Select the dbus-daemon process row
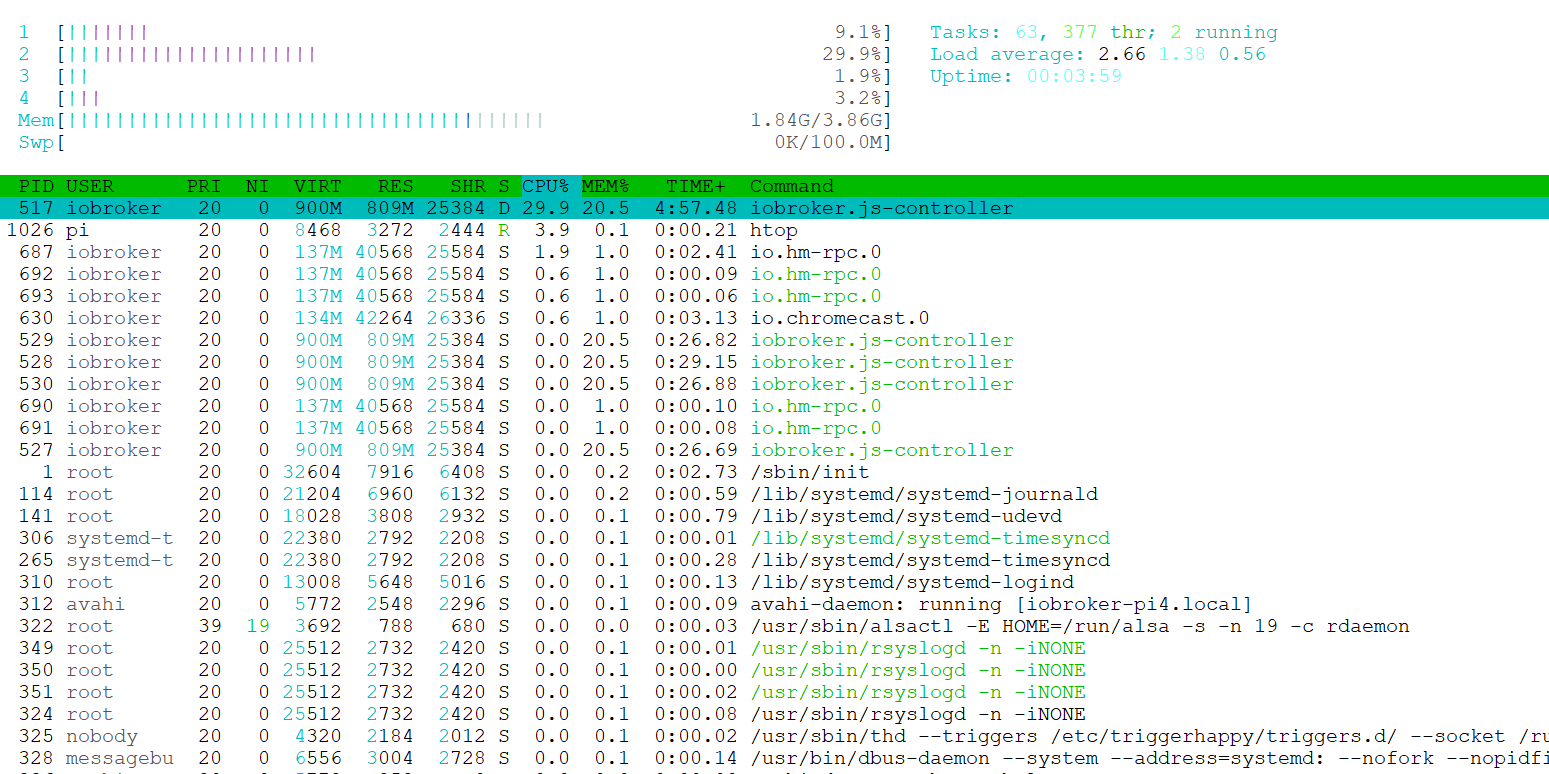Image resolution: width=1549 pixels, height=774 pixels. tap(774, 758)
